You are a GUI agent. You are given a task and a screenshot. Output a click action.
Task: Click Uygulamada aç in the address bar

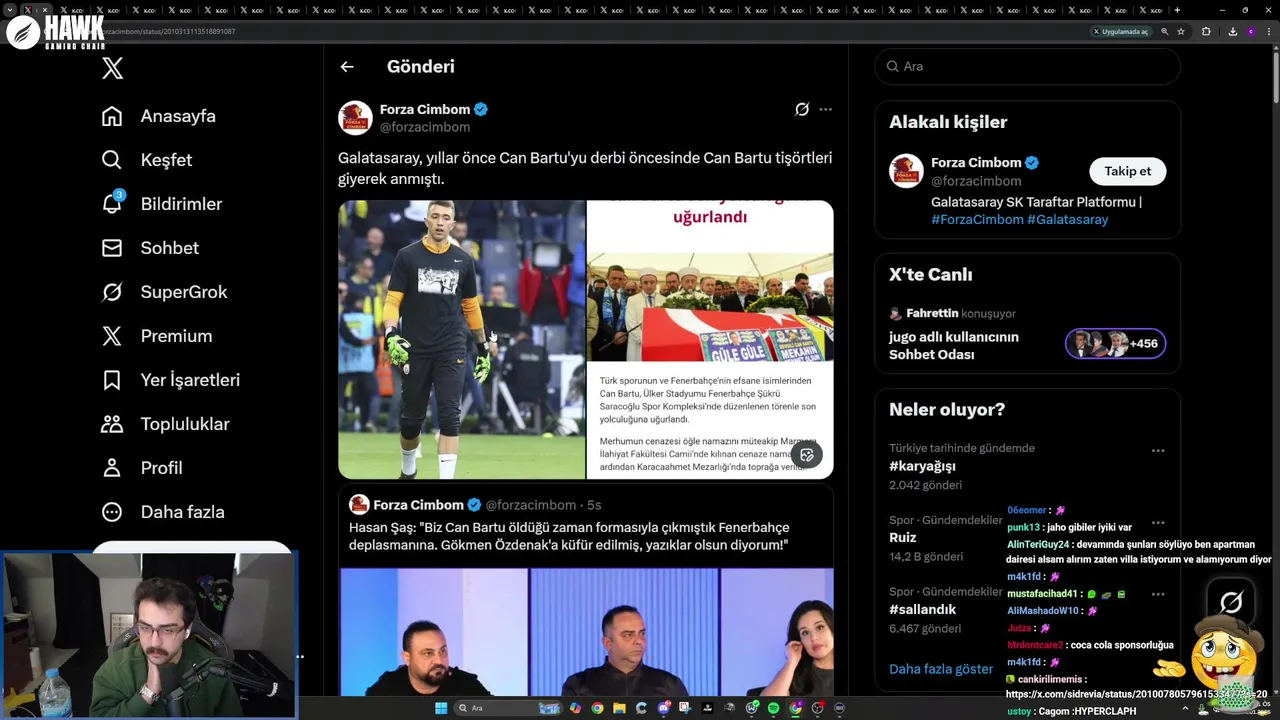tap(1120, 32)
